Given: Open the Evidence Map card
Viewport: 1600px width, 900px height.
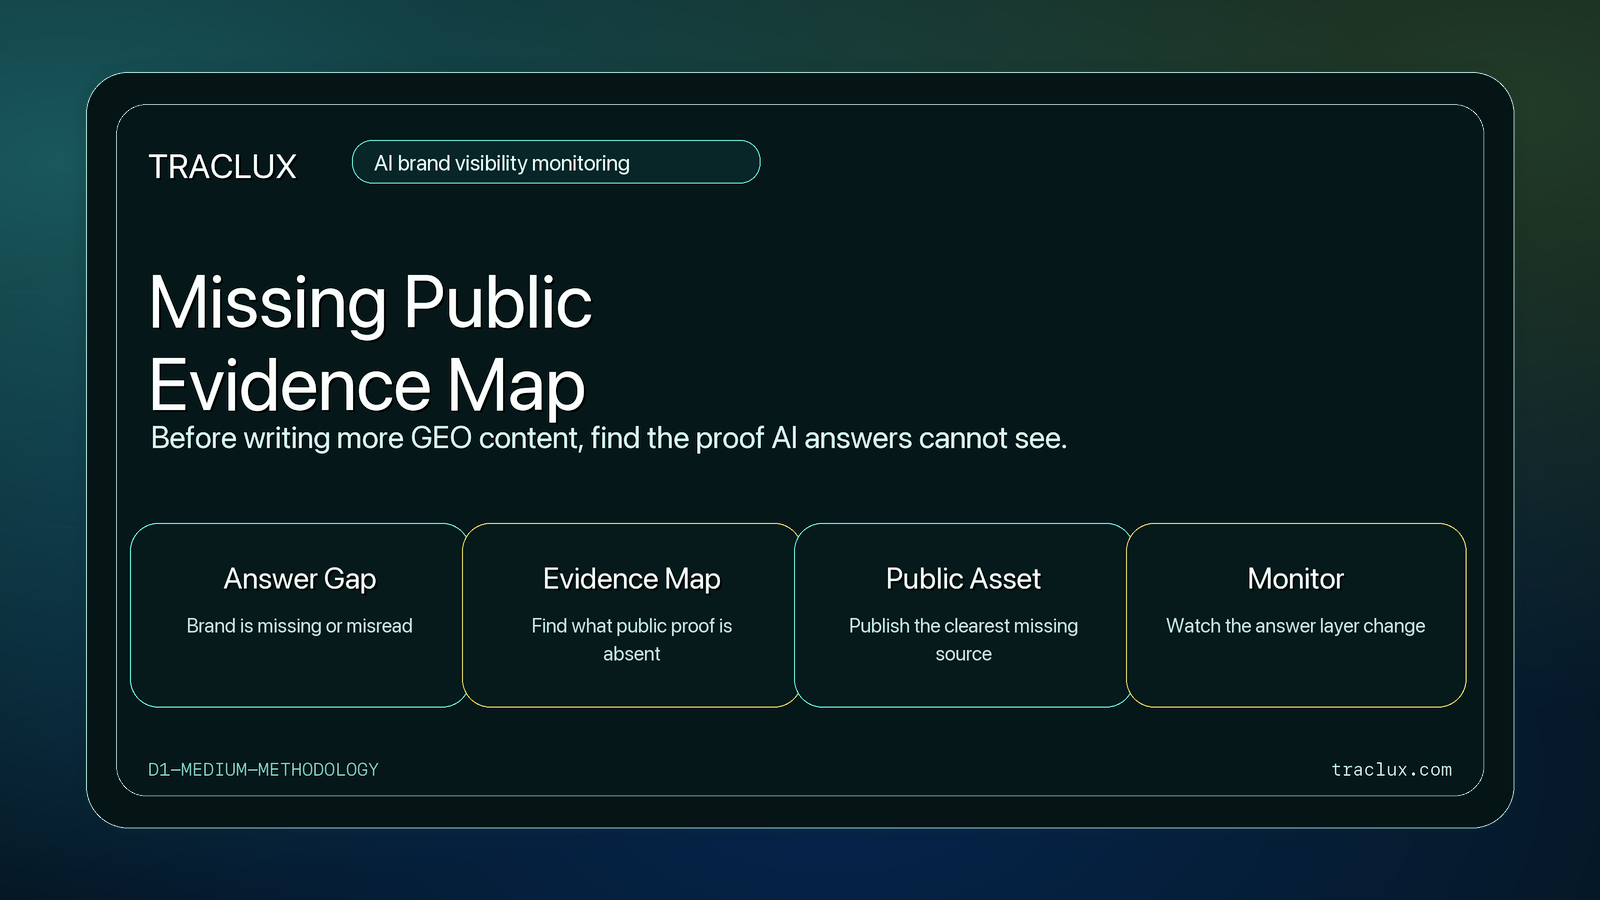Looking at the screenshot, I should point(631,615).
